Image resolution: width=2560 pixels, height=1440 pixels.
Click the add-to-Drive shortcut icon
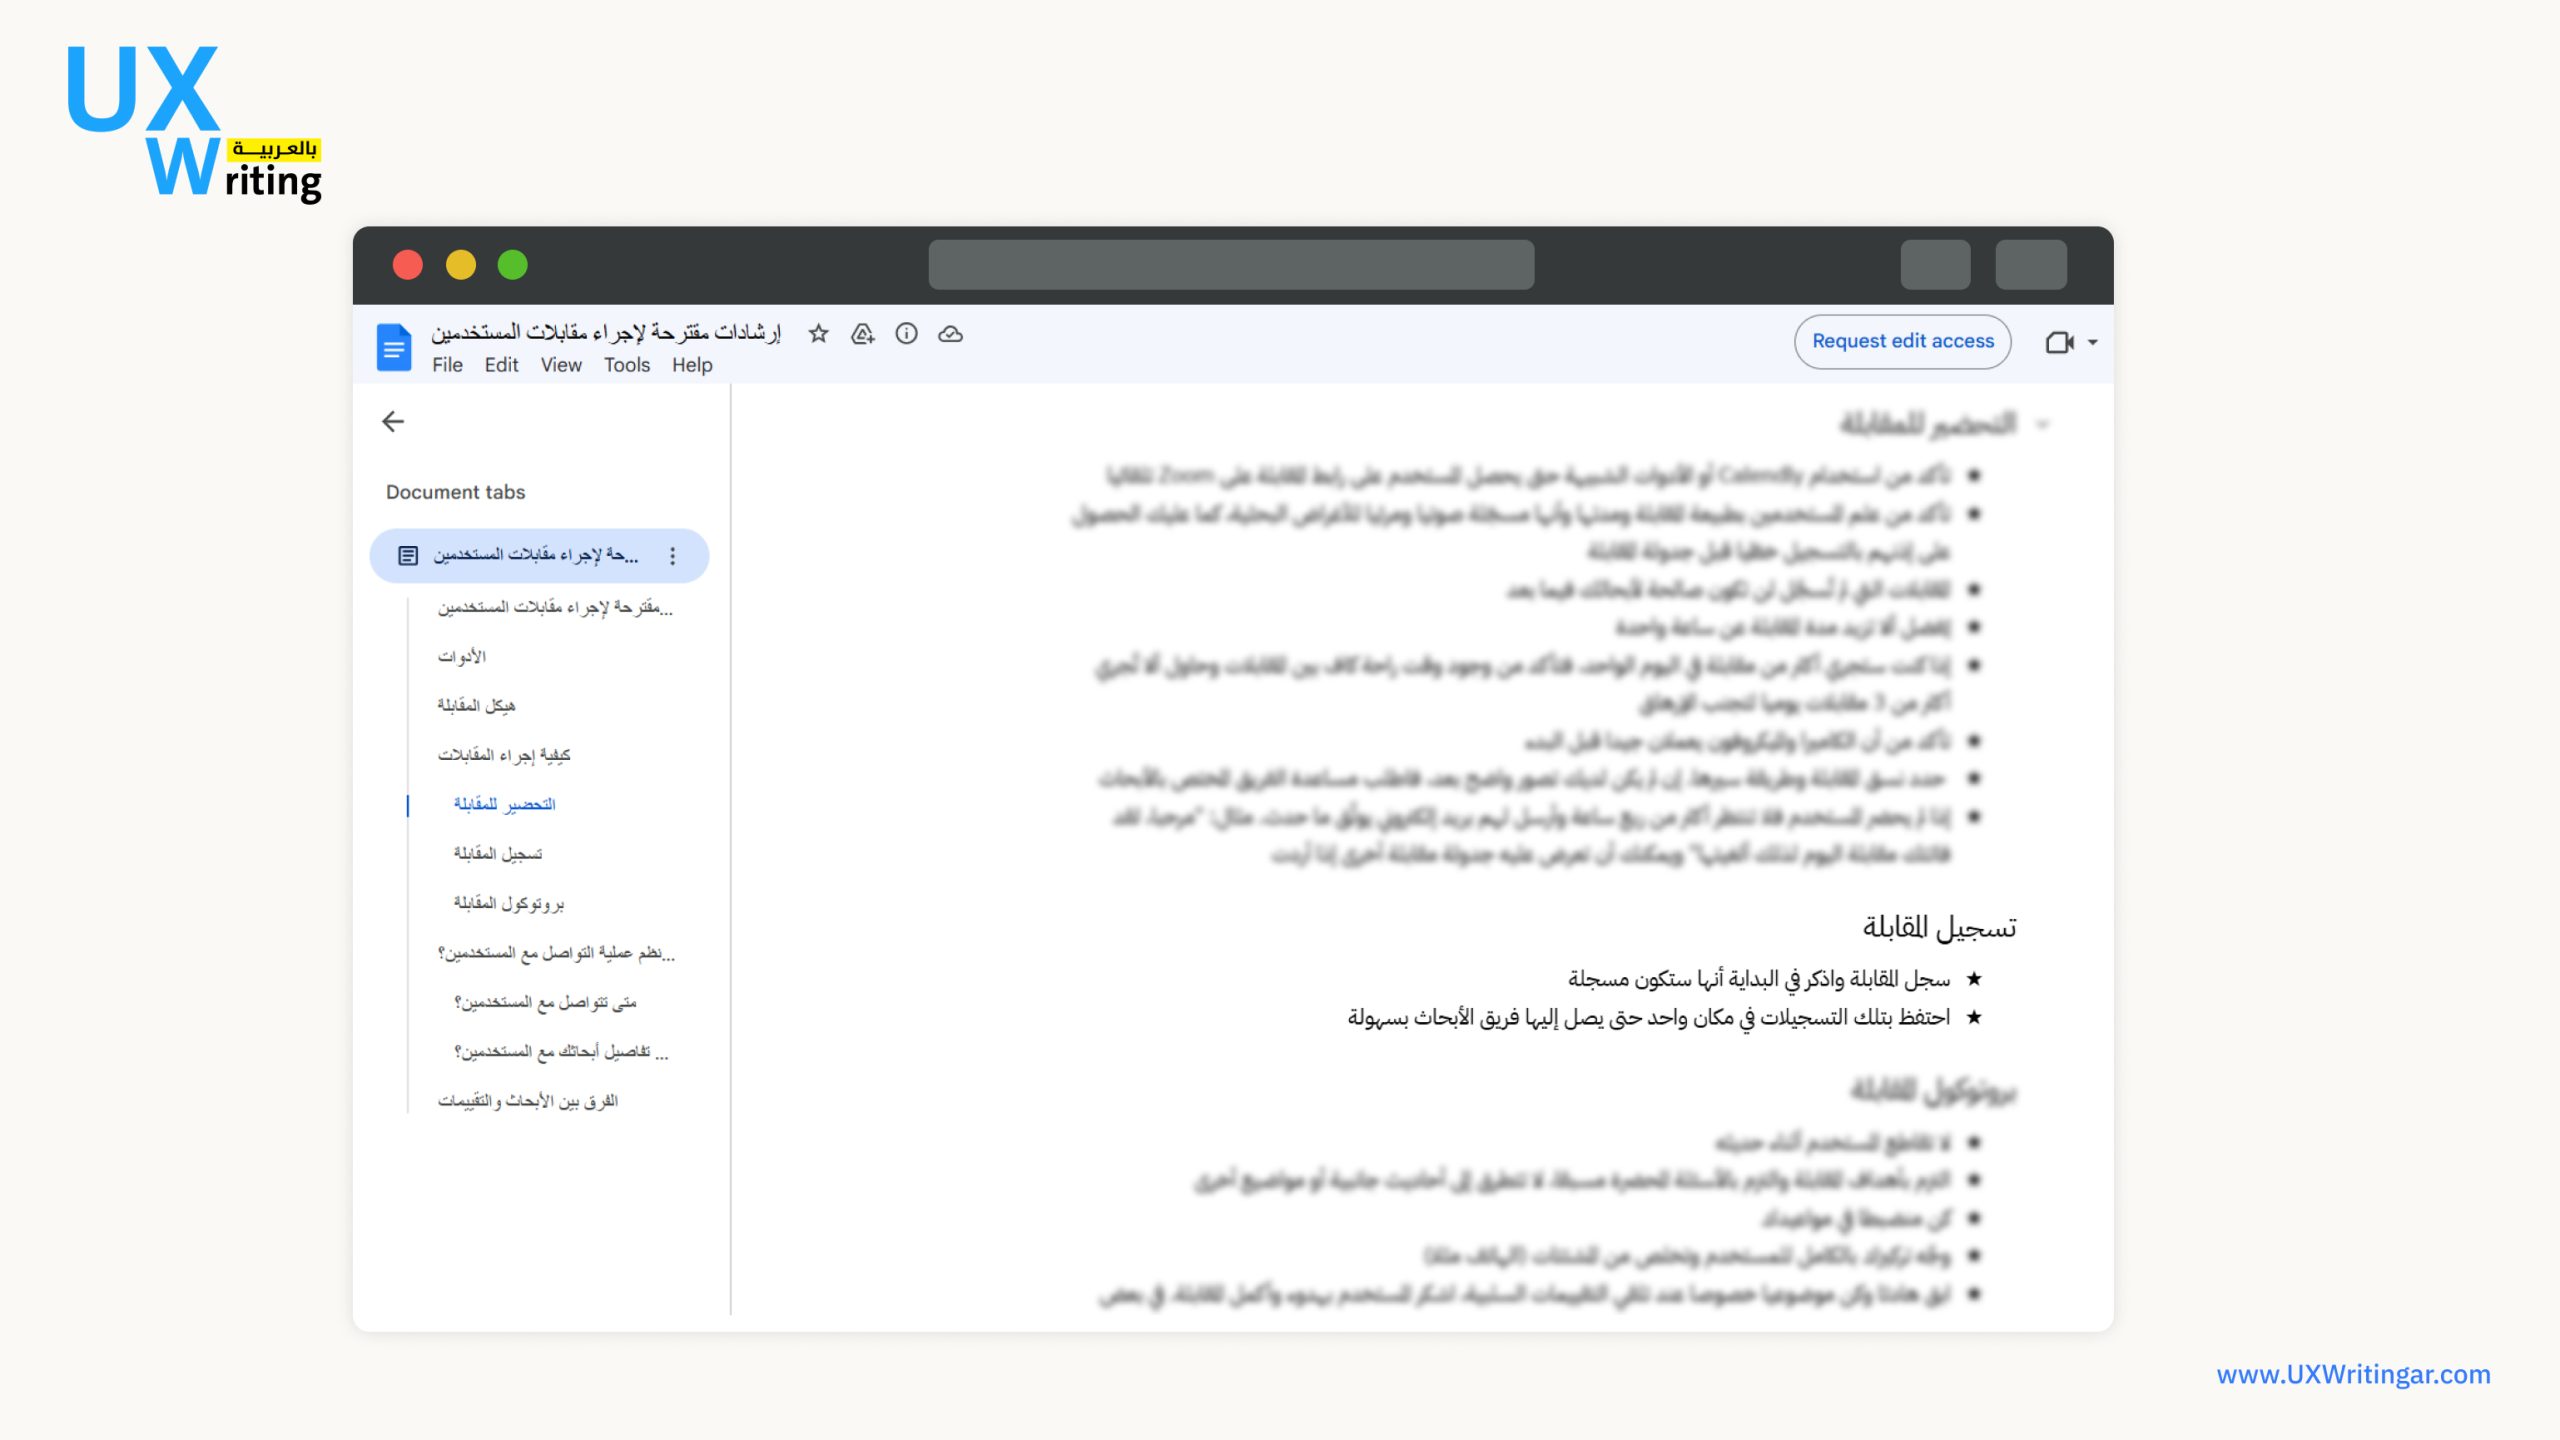click(862, 334)
